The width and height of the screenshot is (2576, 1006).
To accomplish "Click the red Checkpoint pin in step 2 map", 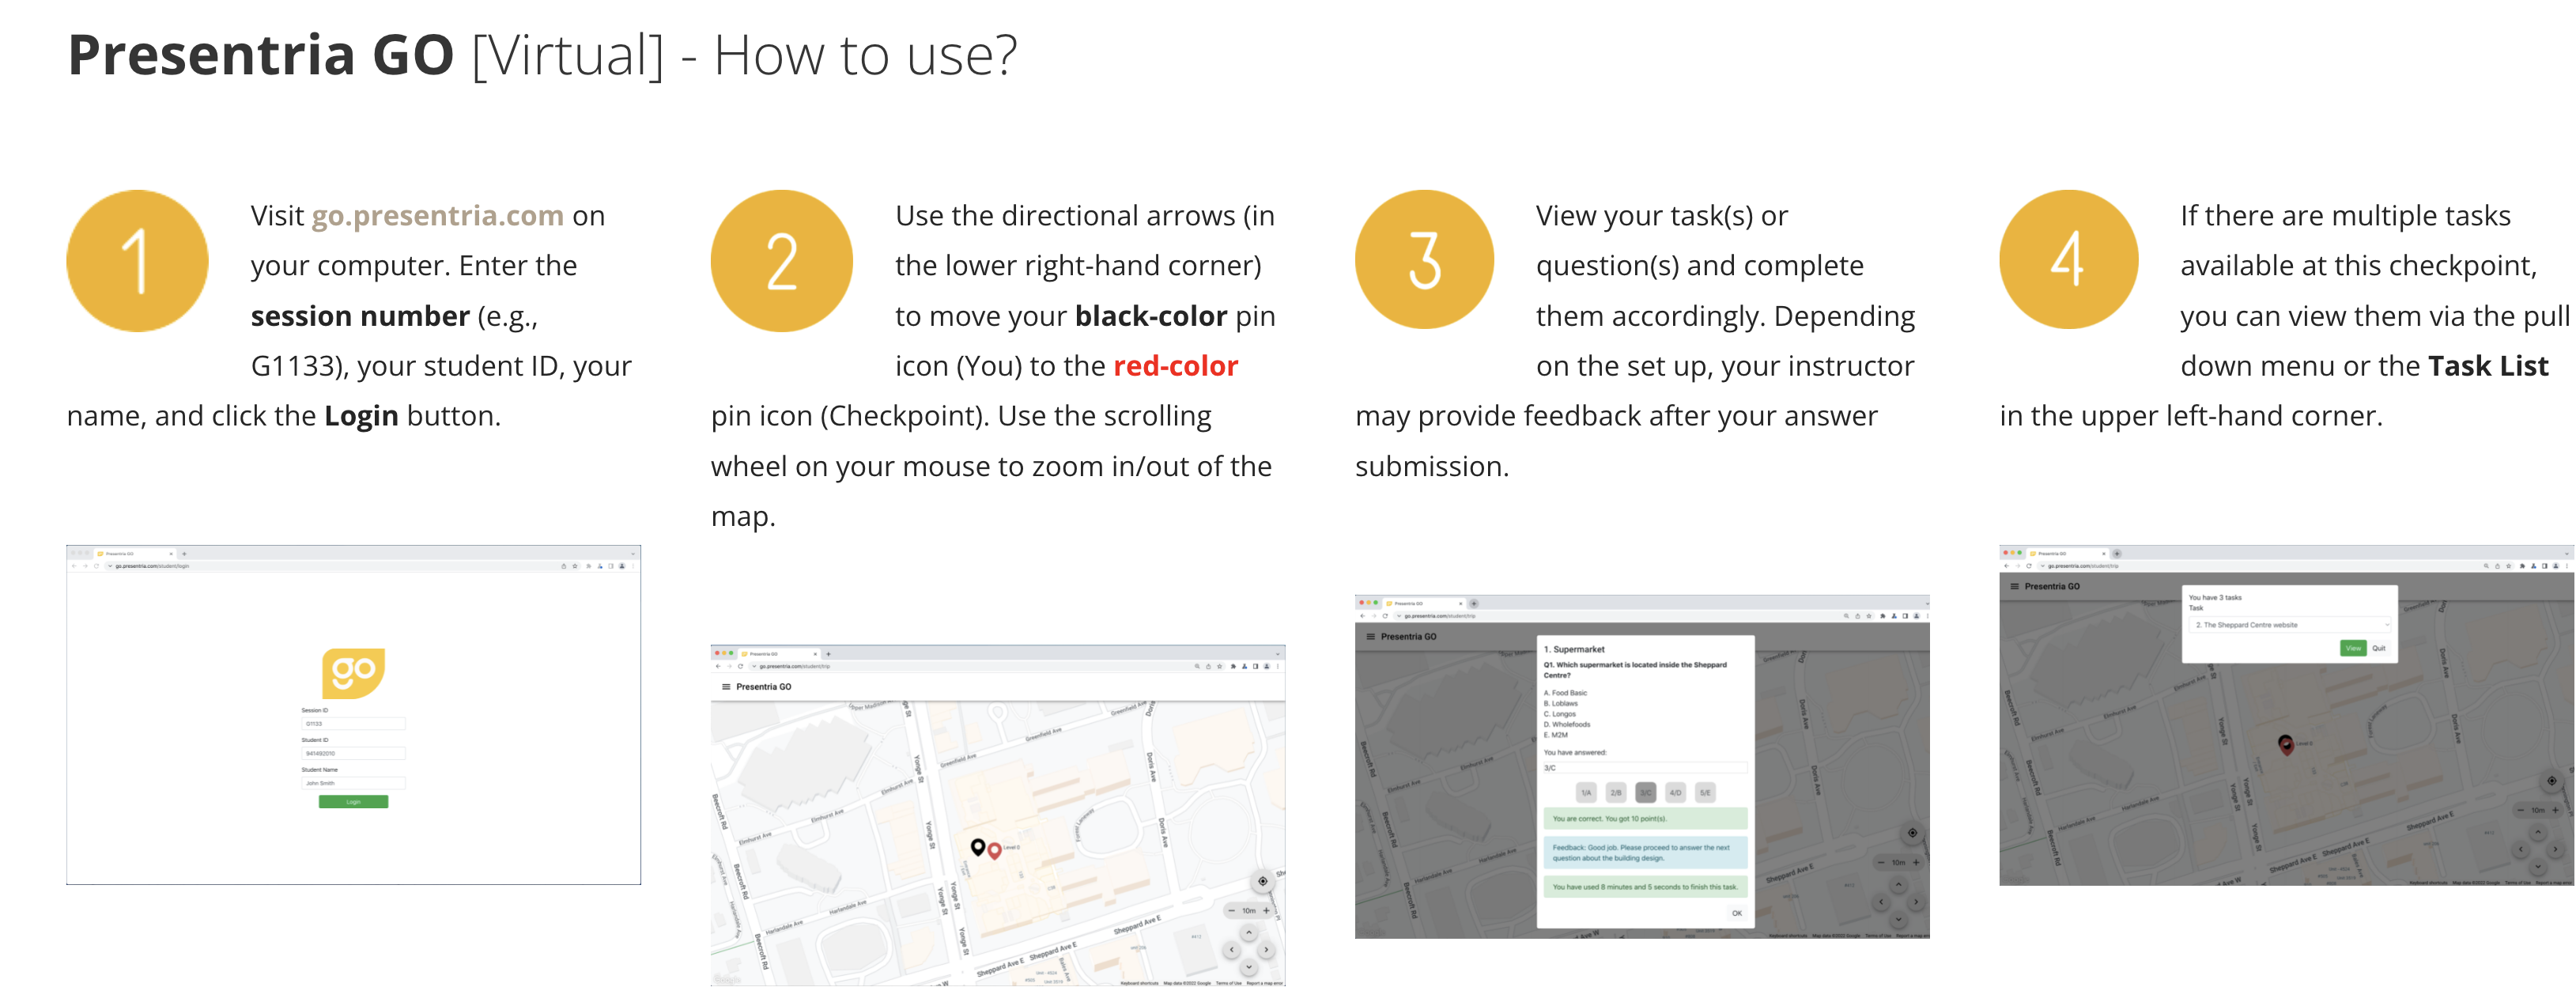I will [994, 851].
